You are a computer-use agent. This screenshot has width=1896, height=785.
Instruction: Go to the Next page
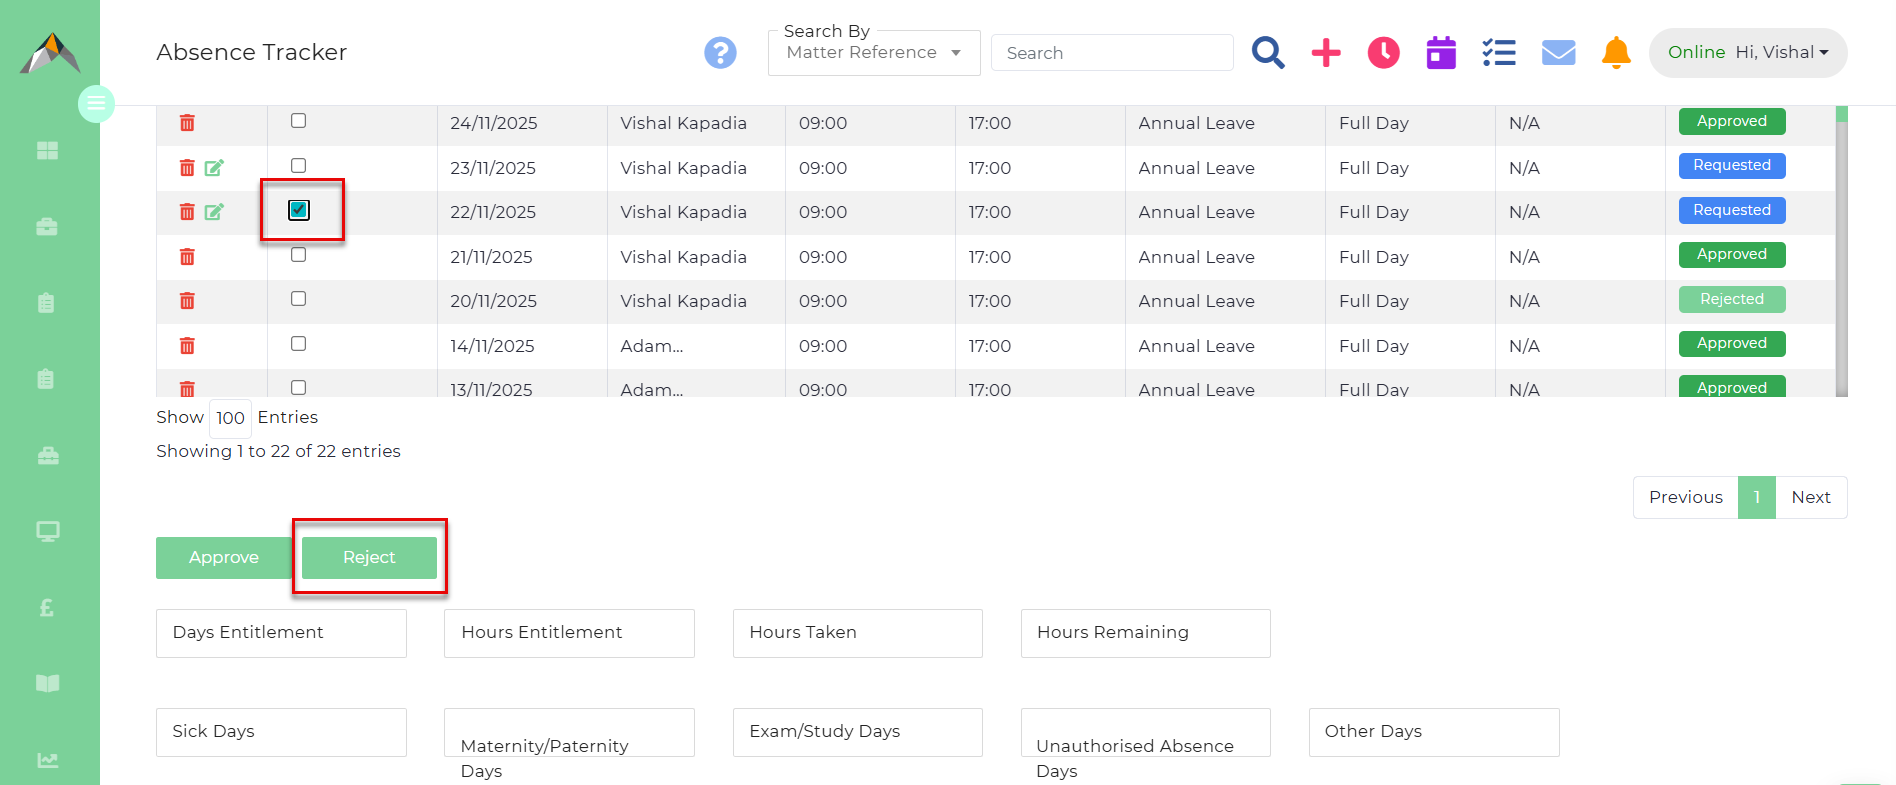(x=1811, y=498)
